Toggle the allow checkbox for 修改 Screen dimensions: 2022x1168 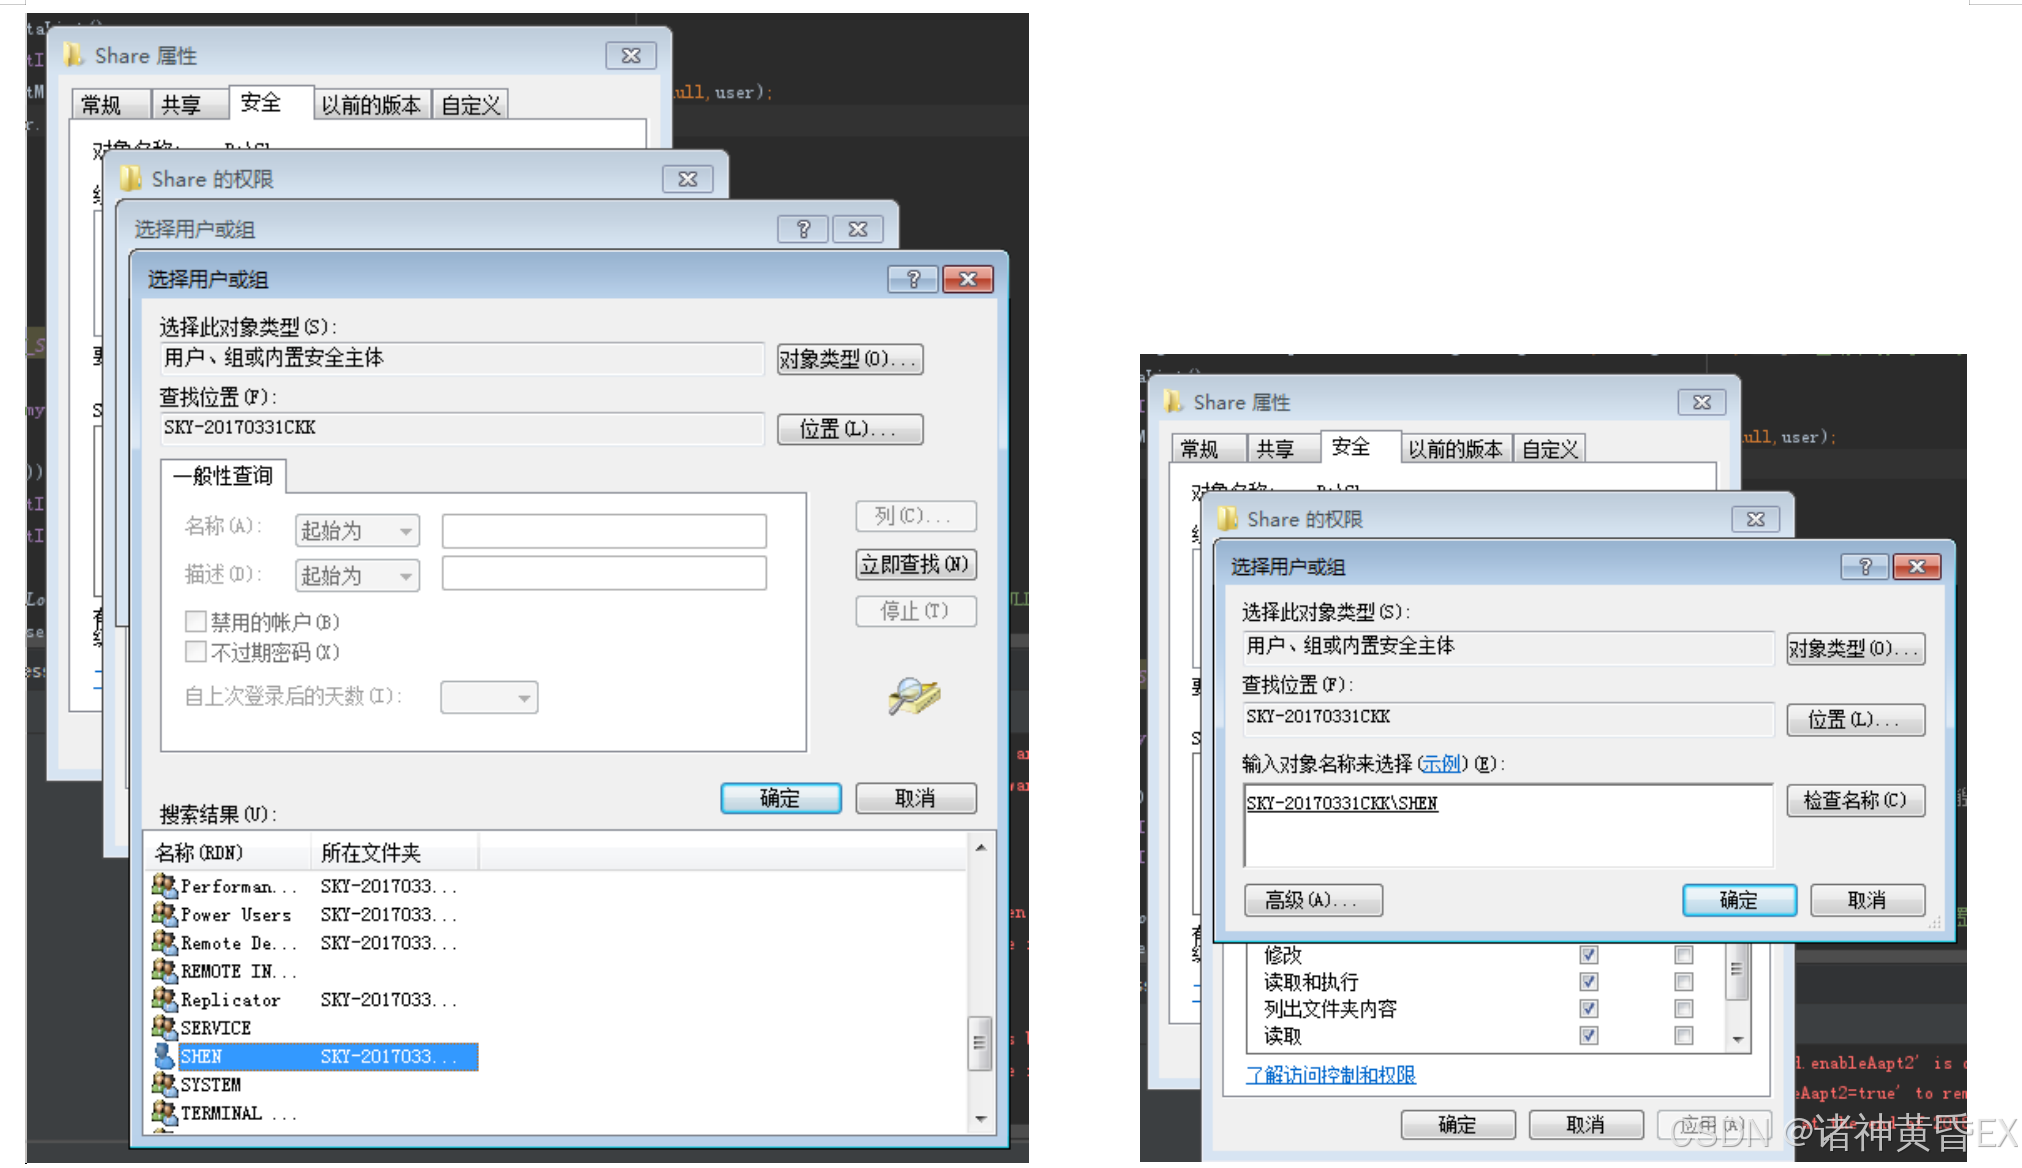(1588, 955)
